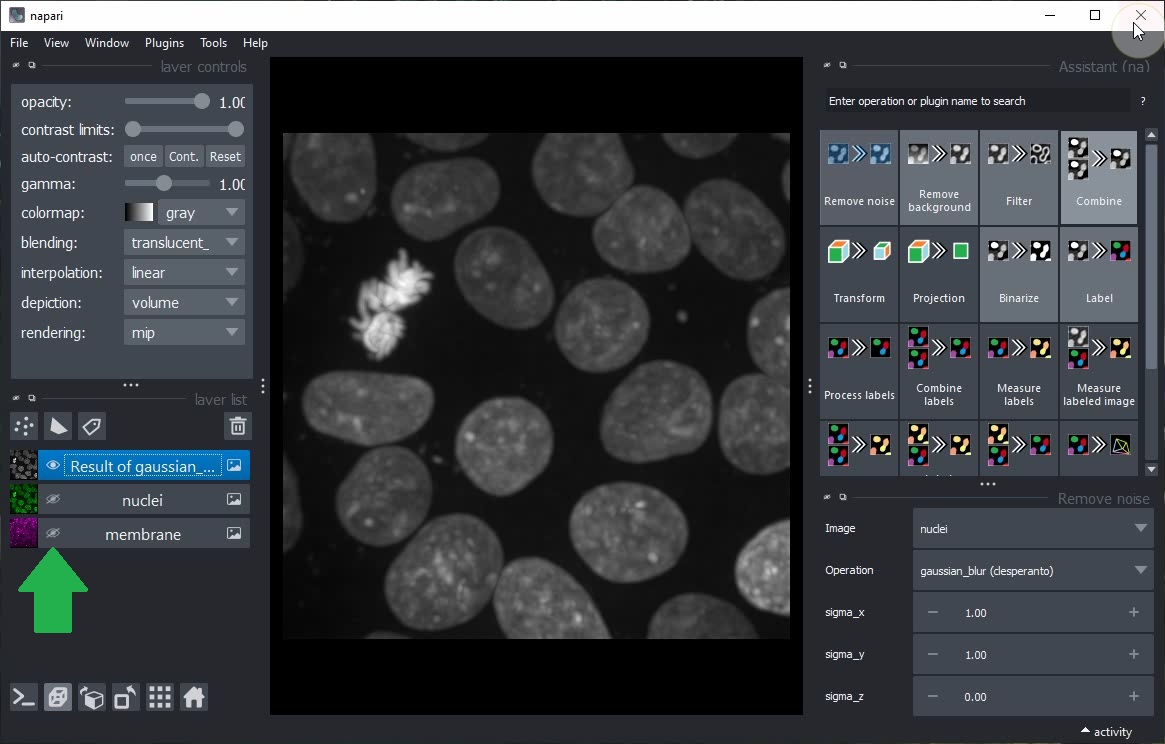
Task: Delete selected layer with trash icon
Action: point(237,427)
